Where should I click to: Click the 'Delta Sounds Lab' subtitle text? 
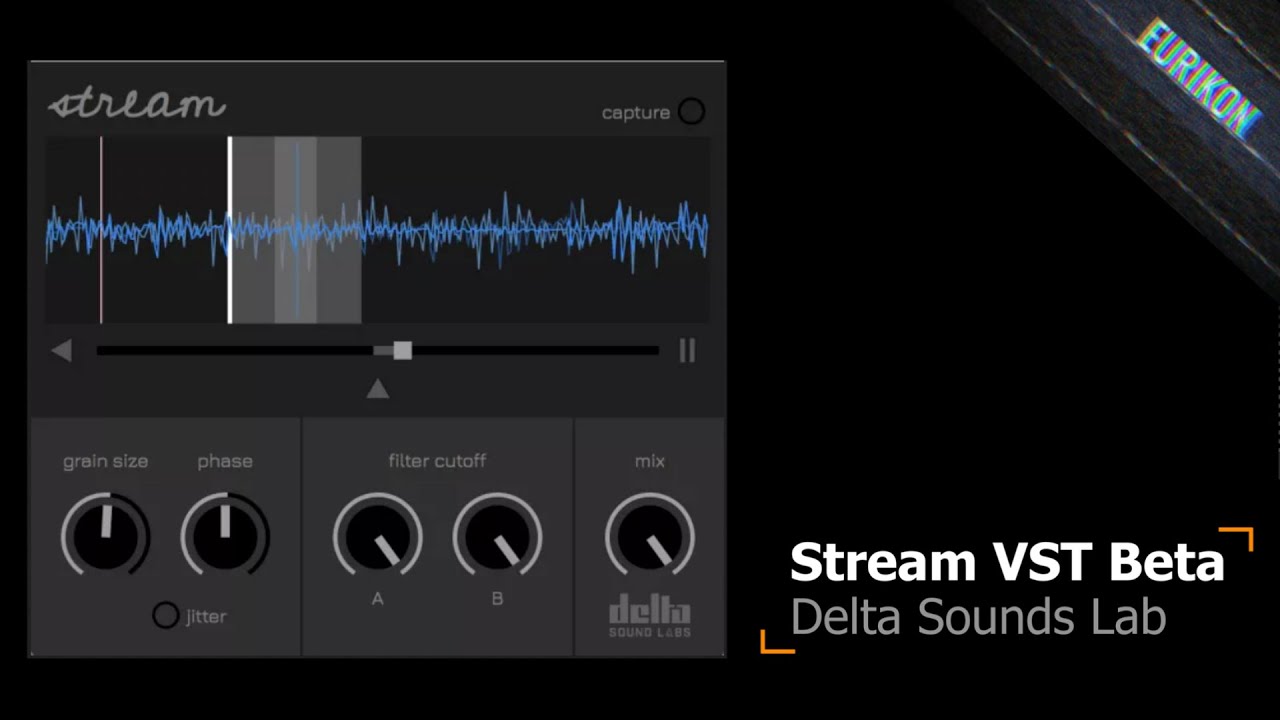978,617
